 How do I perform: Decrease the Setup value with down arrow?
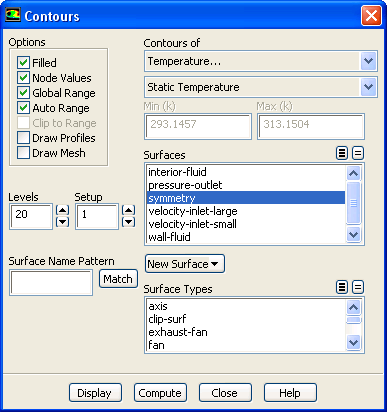tap(128, 222)
